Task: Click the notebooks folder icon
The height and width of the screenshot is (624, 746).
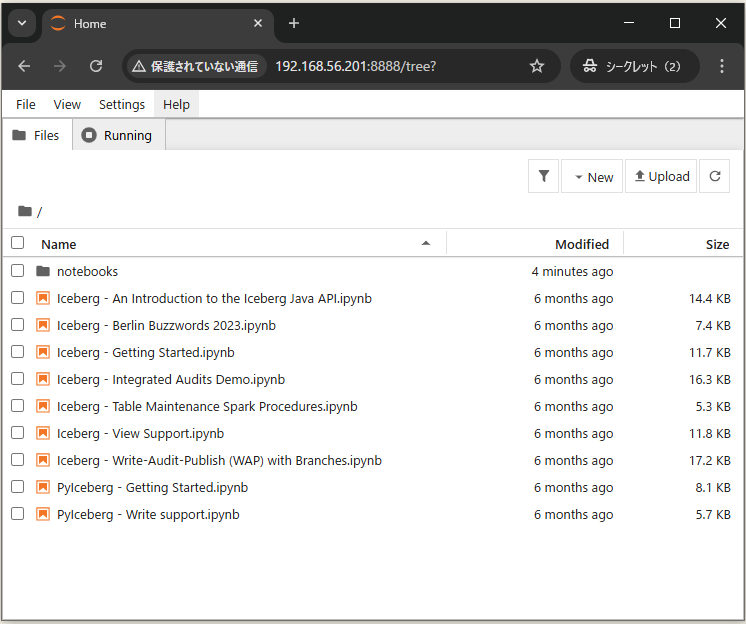Action: tap(43, 271)
